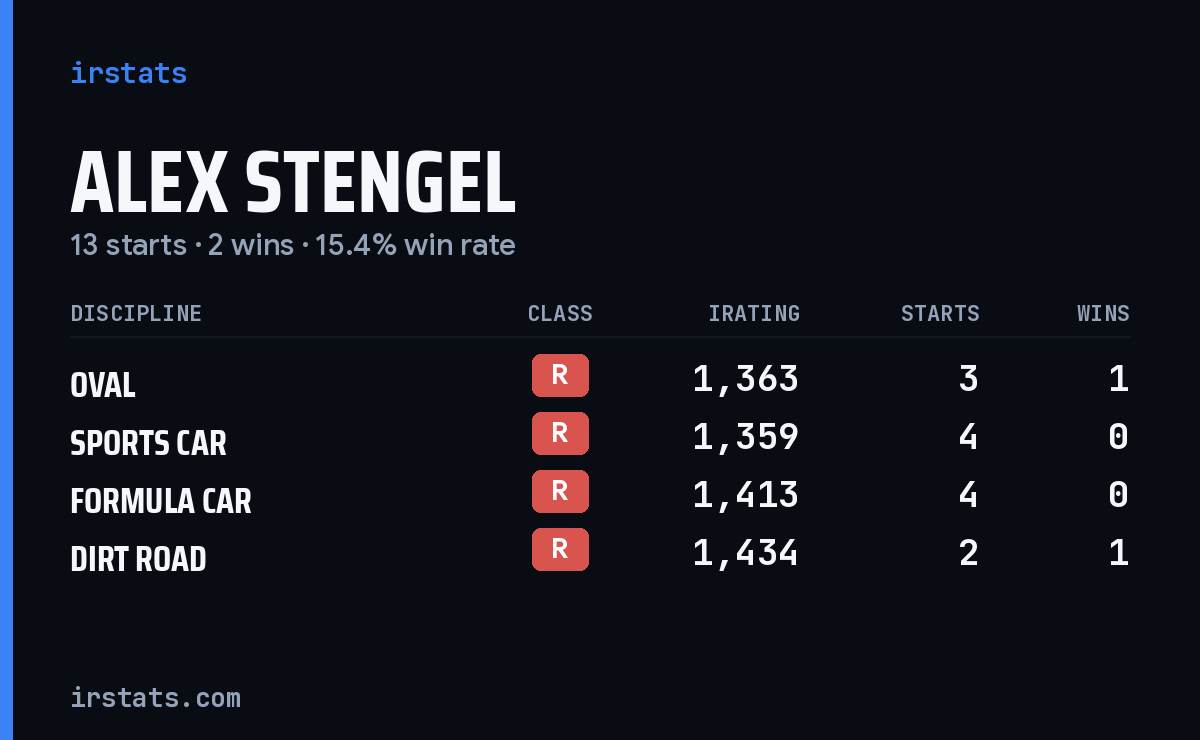This screenshot has height=740, width=1200.
Task: Select the DIRT ROAD discipline label
Action: [x=138, y=559]
